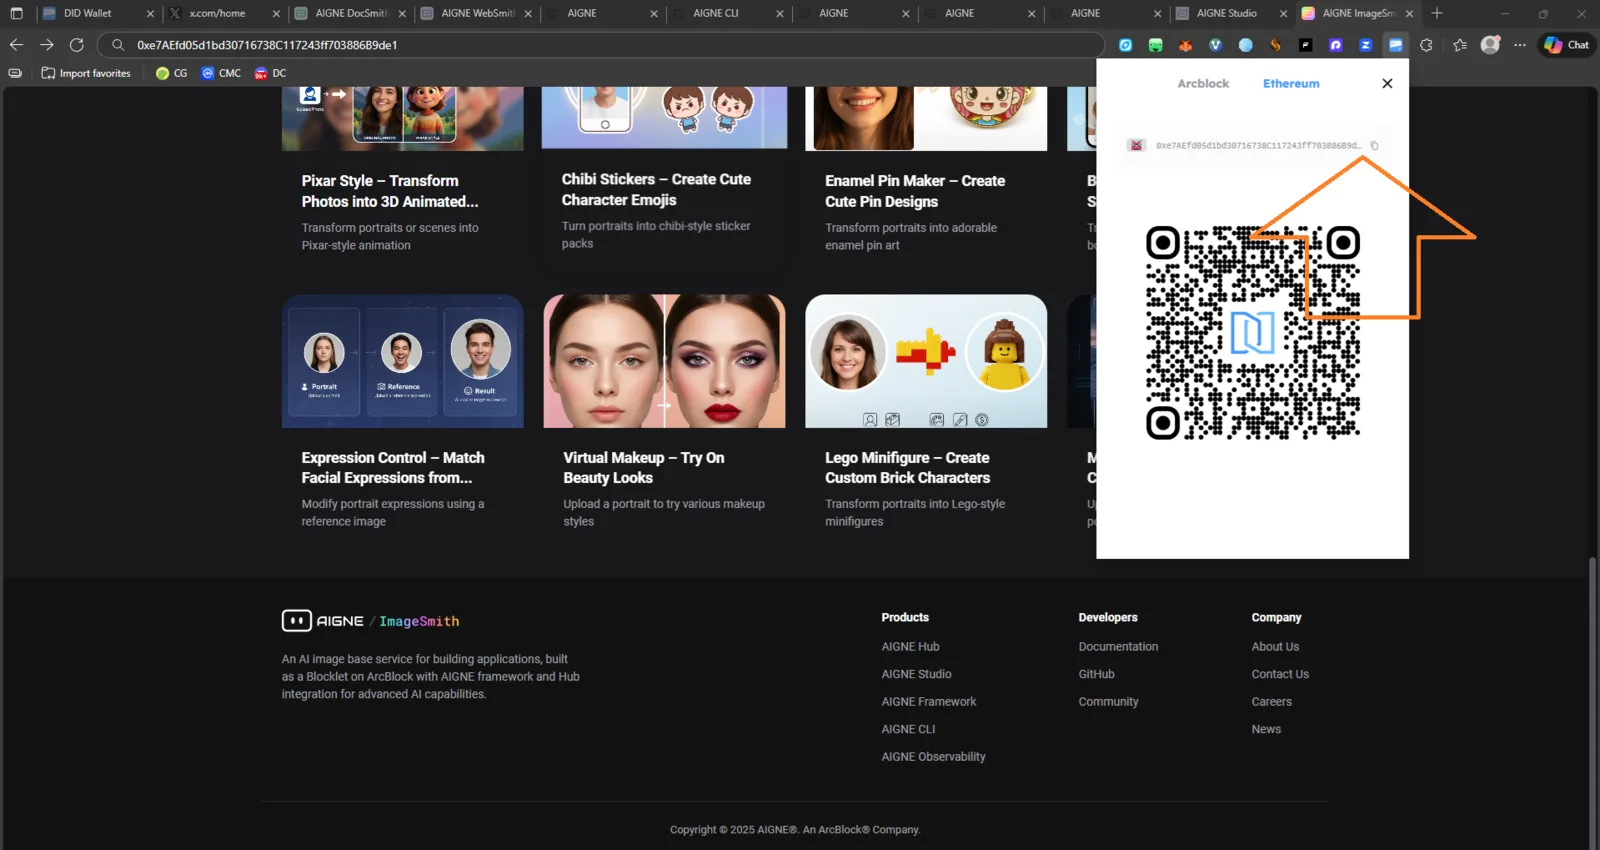1600x850 pixels.
Task: Open the Lego Minifigure thumbnail
Action: pyautogui.click(x=926, y=361)
